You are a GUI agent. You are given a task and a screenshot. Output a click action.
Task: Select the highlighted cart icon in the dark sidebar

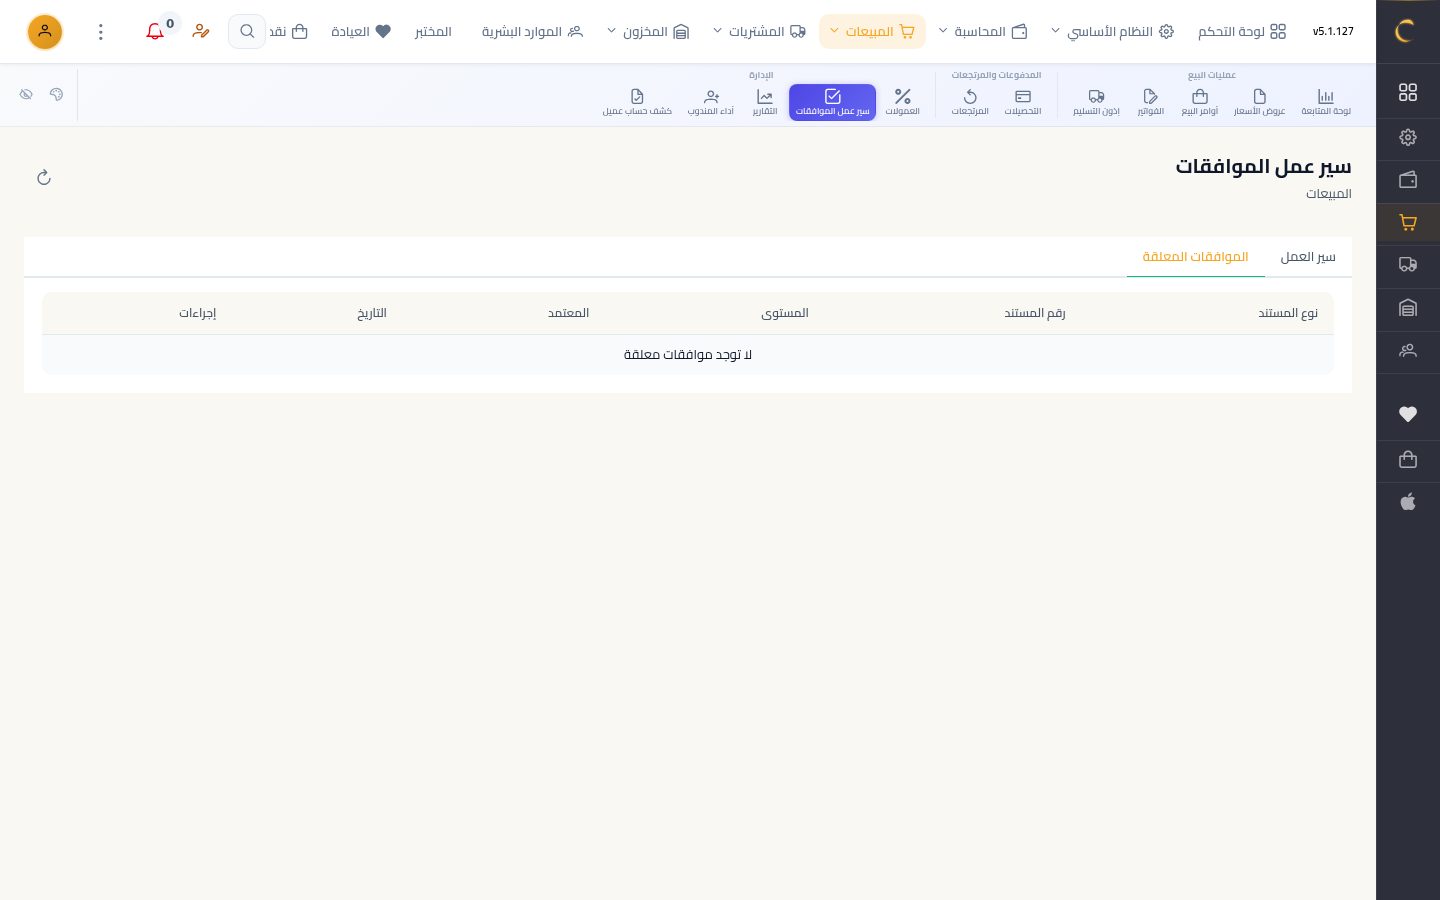[x=1408, y=223]
